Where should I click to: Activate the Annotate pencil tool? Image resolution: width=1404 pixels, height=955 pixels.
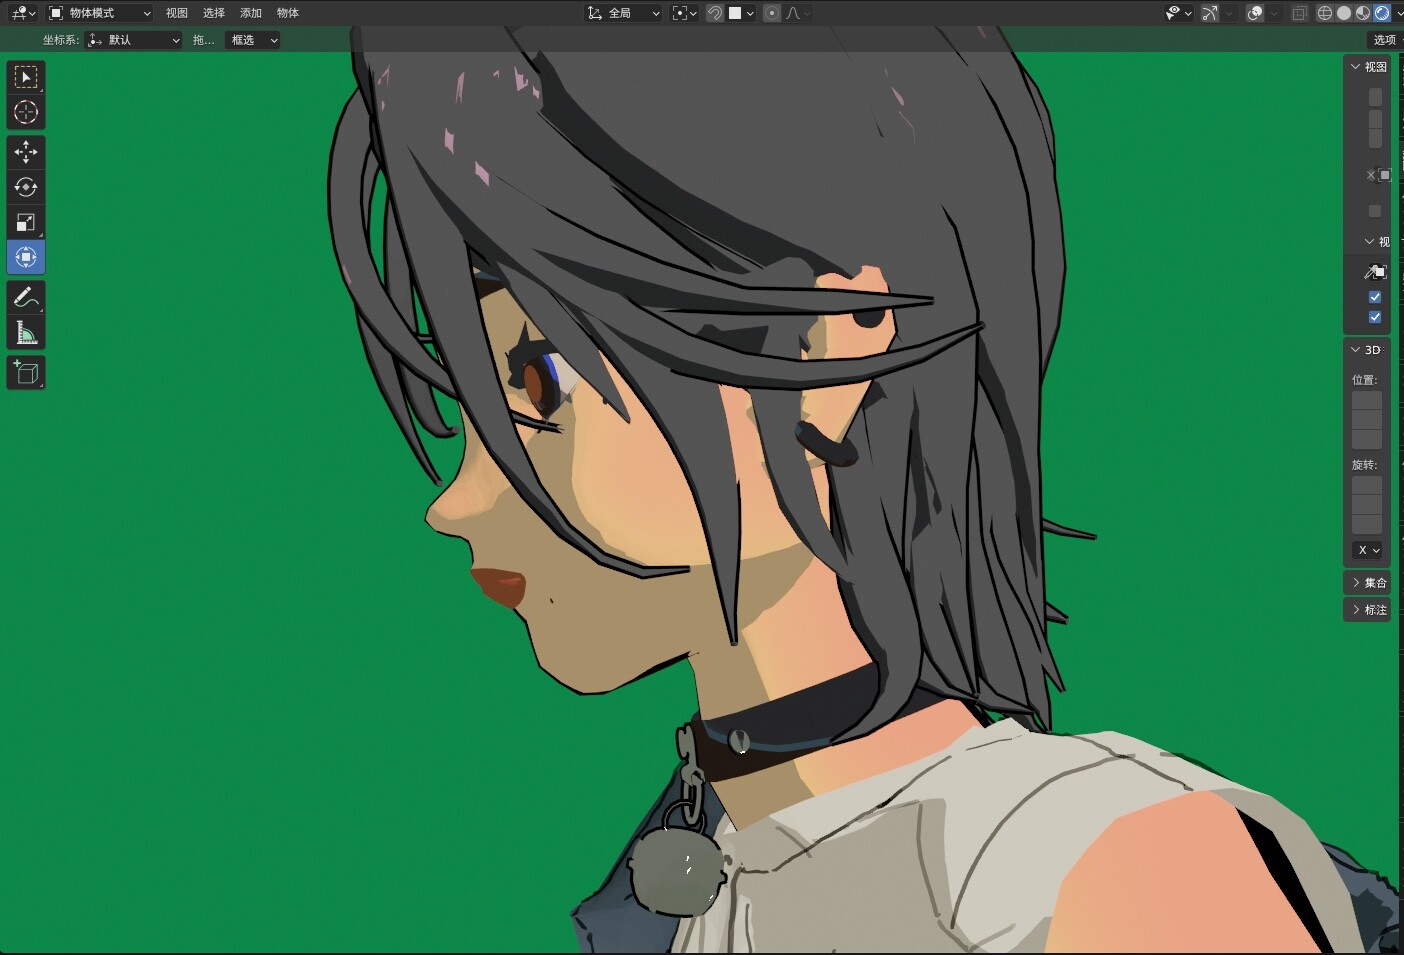26,297
